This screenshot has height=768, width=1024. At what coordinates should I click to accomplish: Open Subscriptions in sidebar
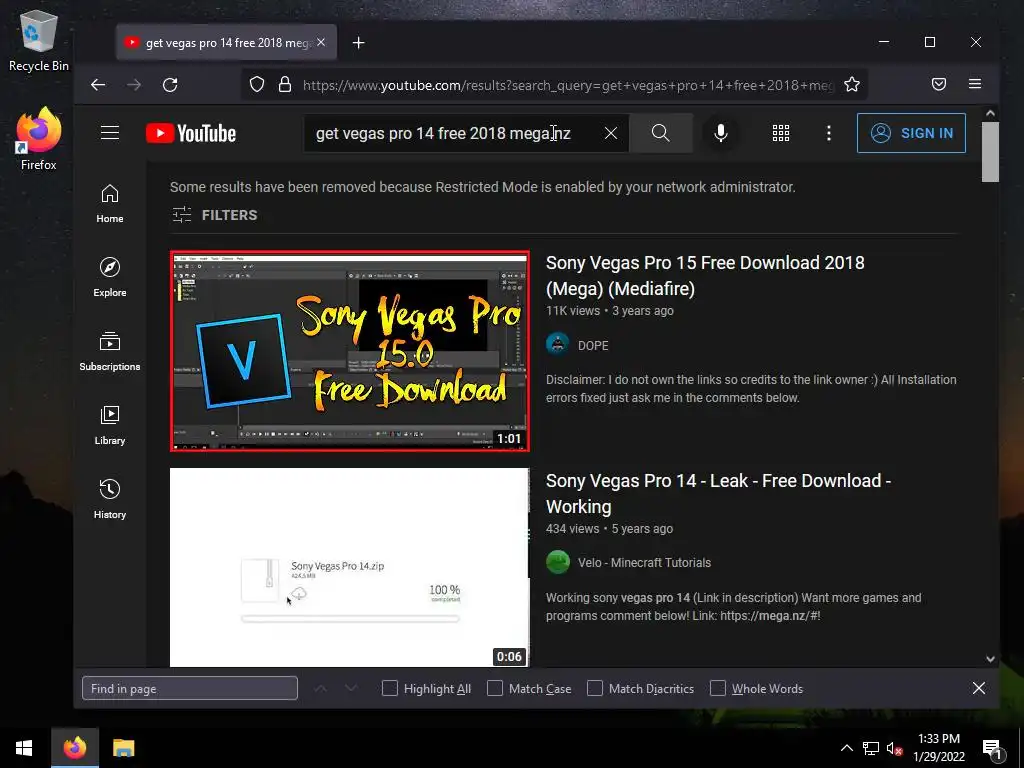coord(110,351)
